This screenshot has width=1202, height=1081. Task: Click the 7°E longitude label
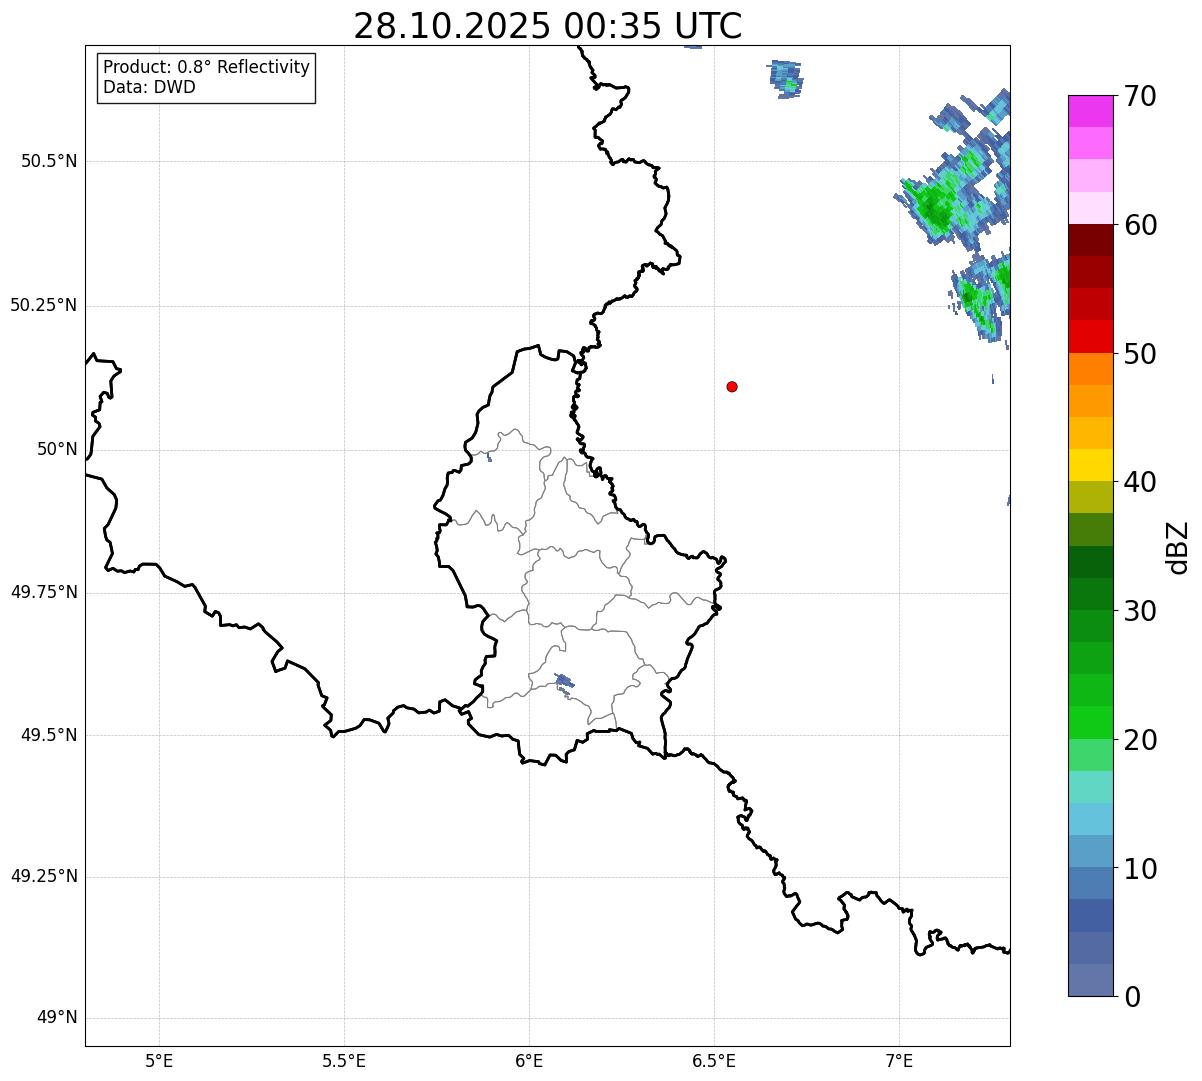(899, 1061)
